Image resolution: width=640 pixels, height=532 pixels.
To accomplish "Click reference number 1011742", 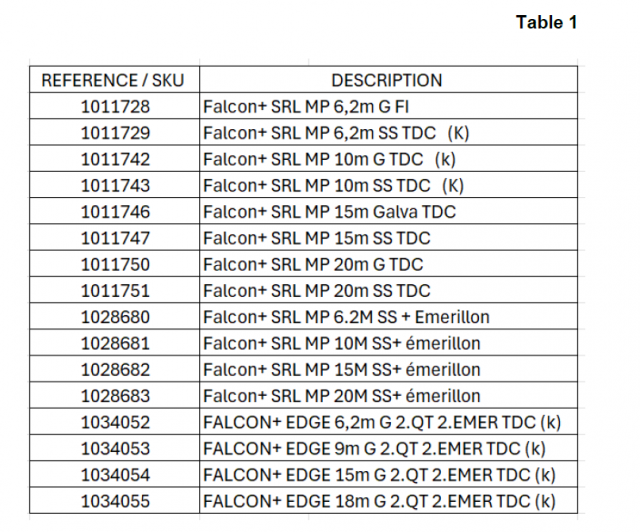I will pos(112,159).
